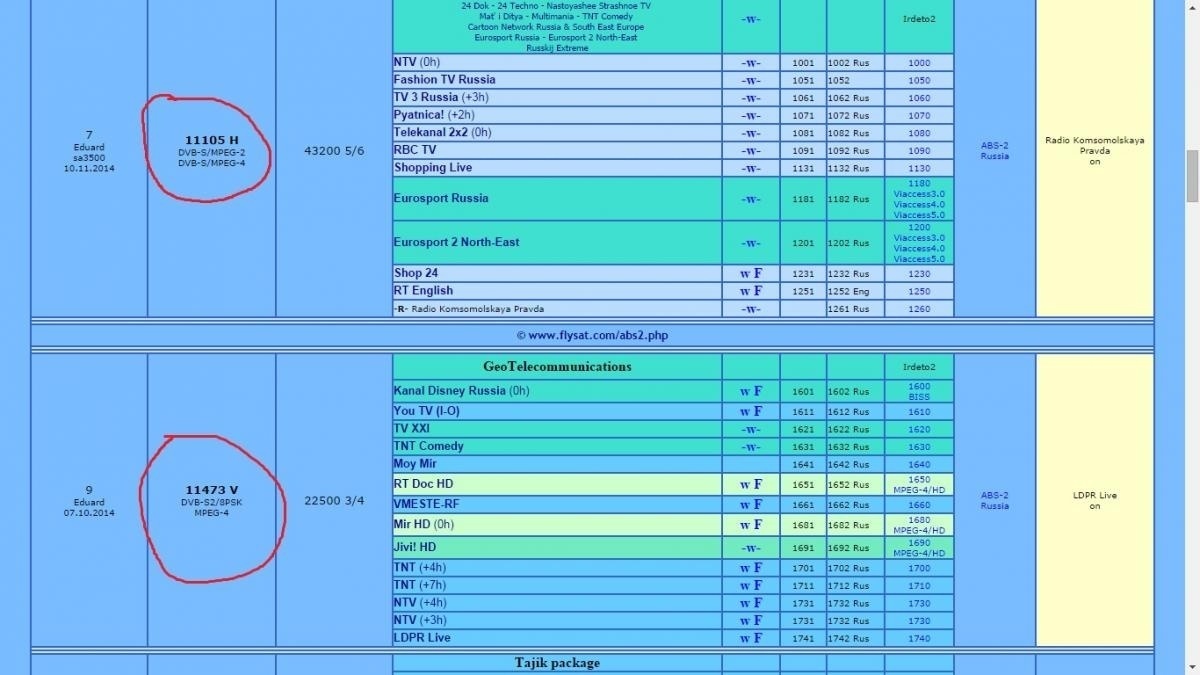Viewport: 1200px width, 675px height.
Task: Click the date 10.11.2014 under Eduard sa3500
Action: [89, 169]
